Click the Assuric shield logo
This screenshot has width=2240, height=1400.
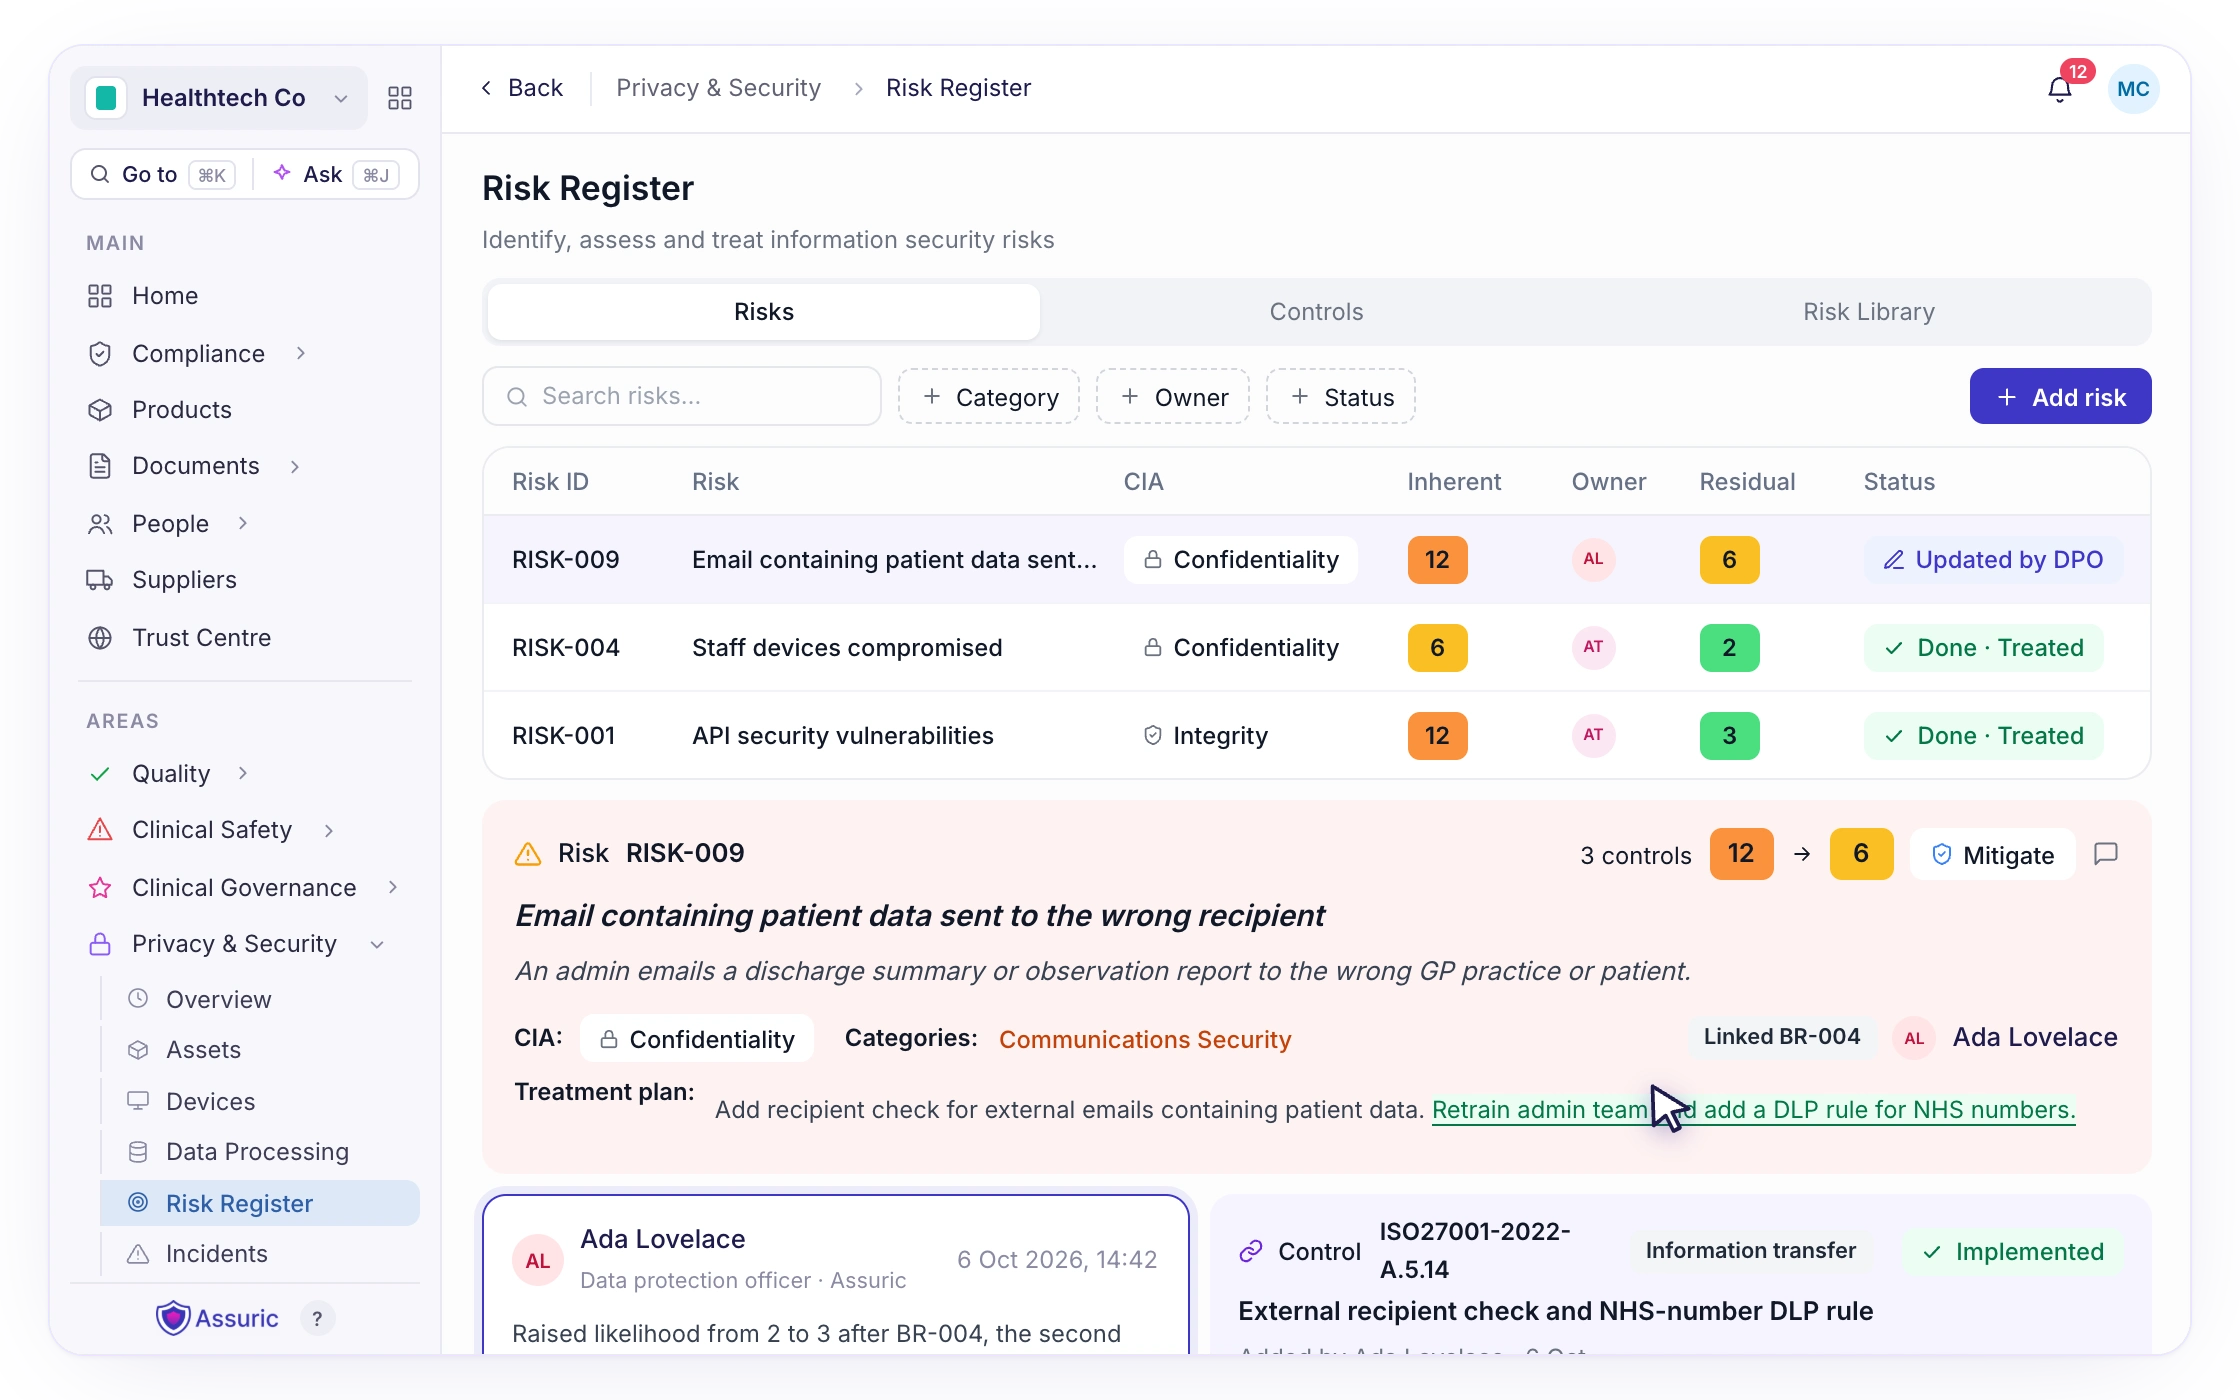pos(174,1318)
